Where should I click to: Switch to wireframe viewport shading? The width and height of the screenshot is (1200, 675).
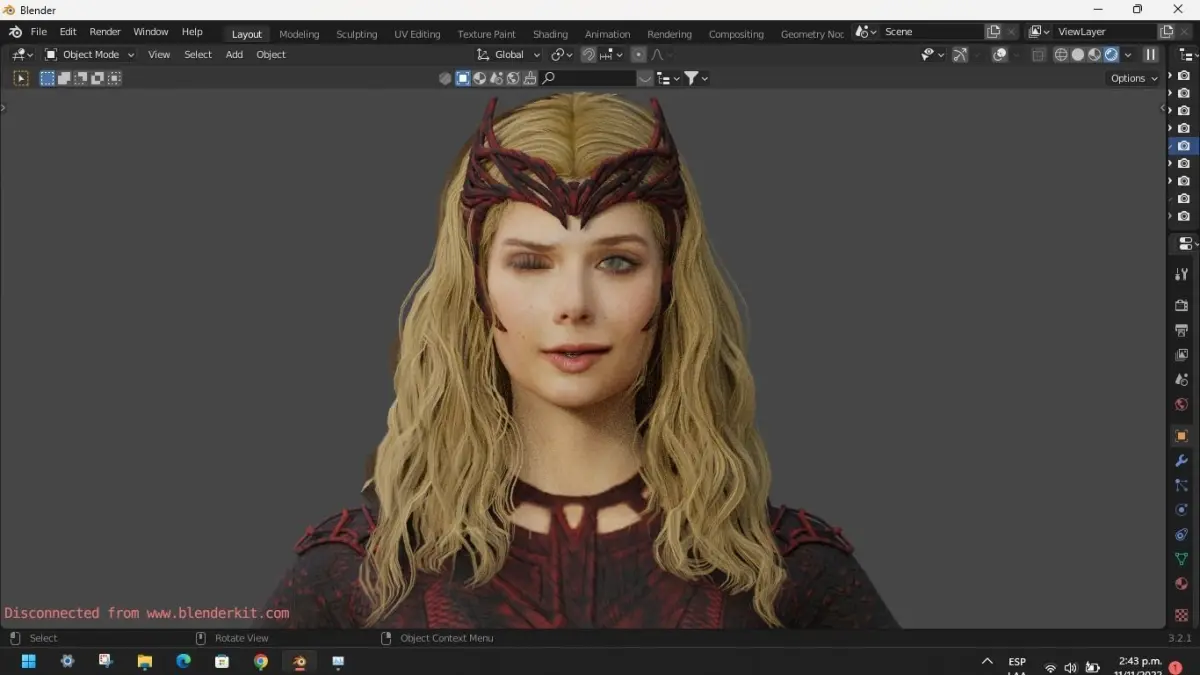[x=1061, y=55]
